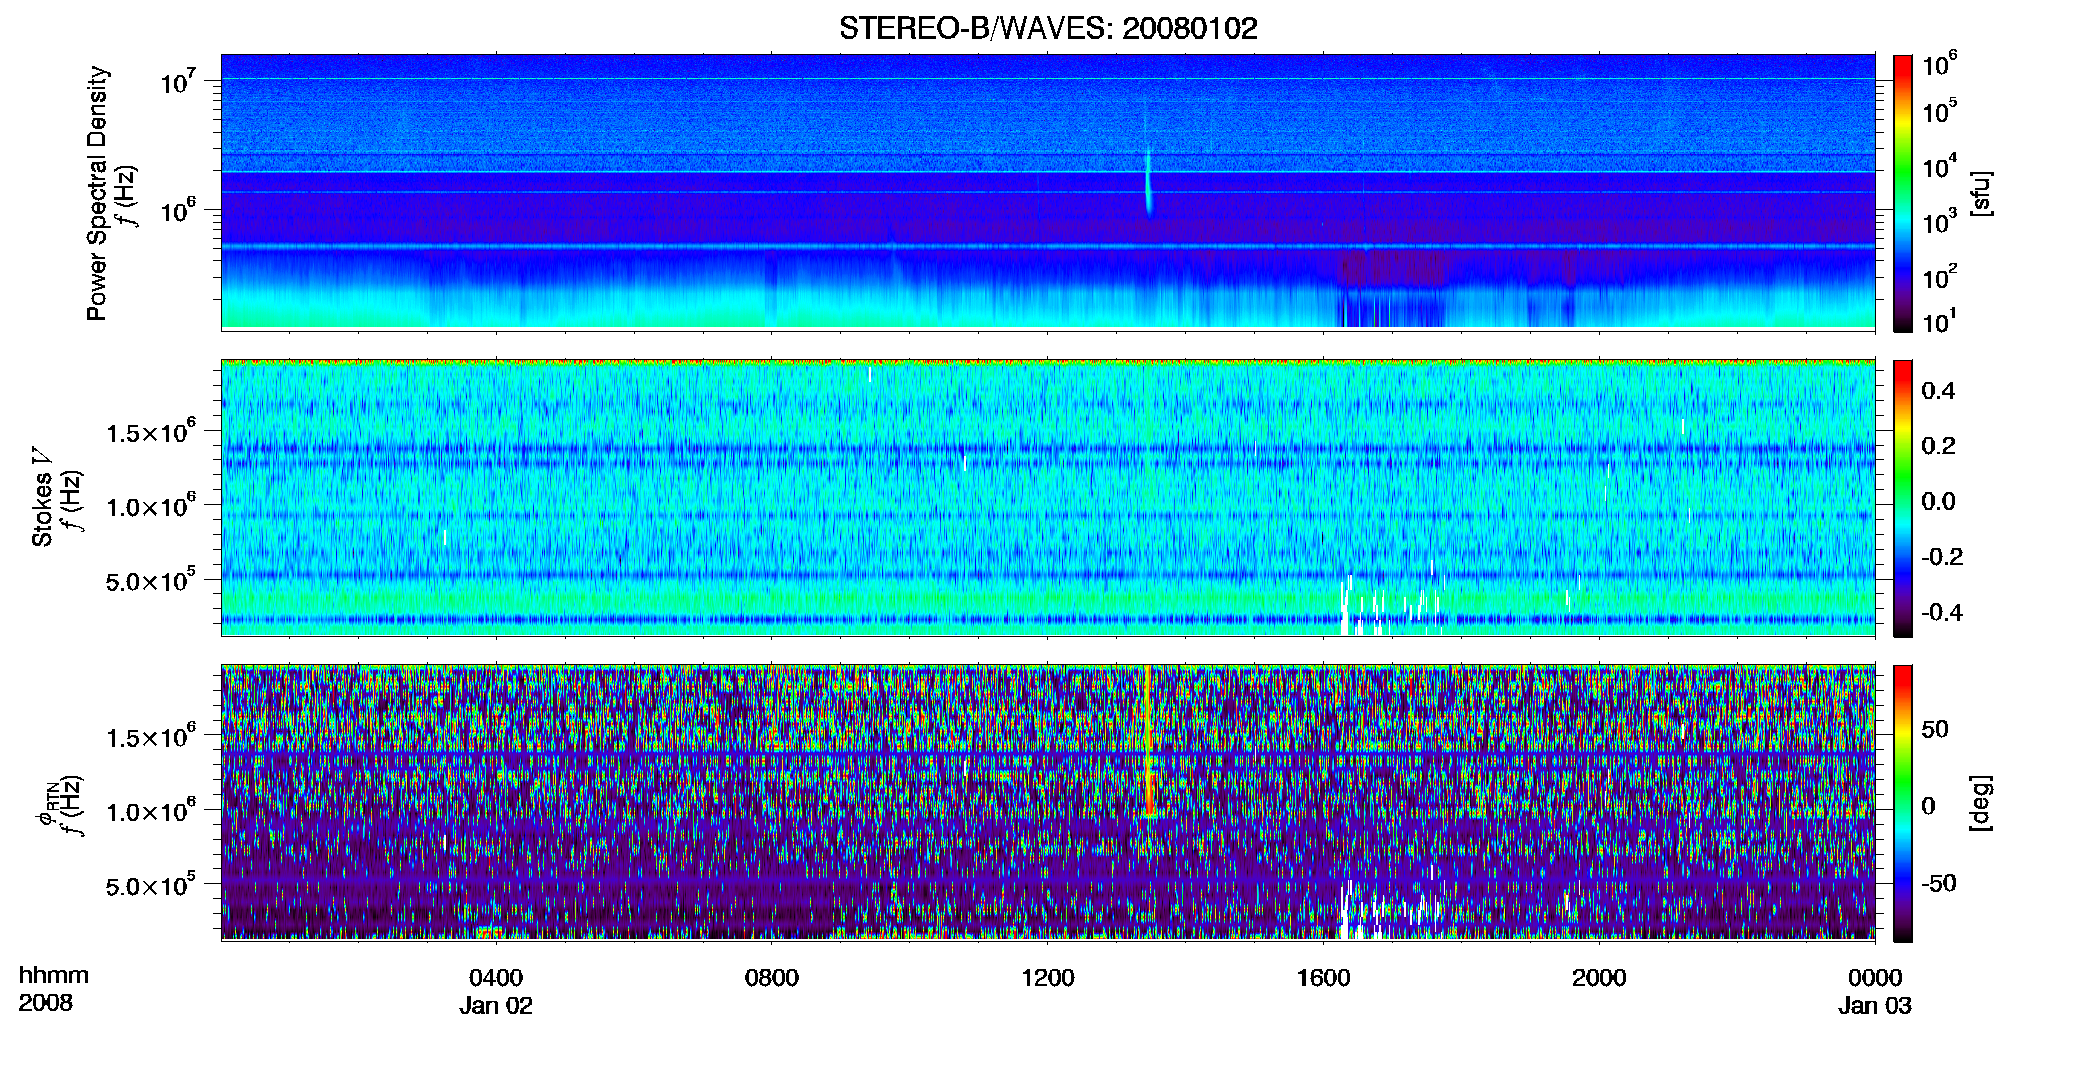
Task: Click the Power Spectral Density axis label
Action: tap(97, 193)
